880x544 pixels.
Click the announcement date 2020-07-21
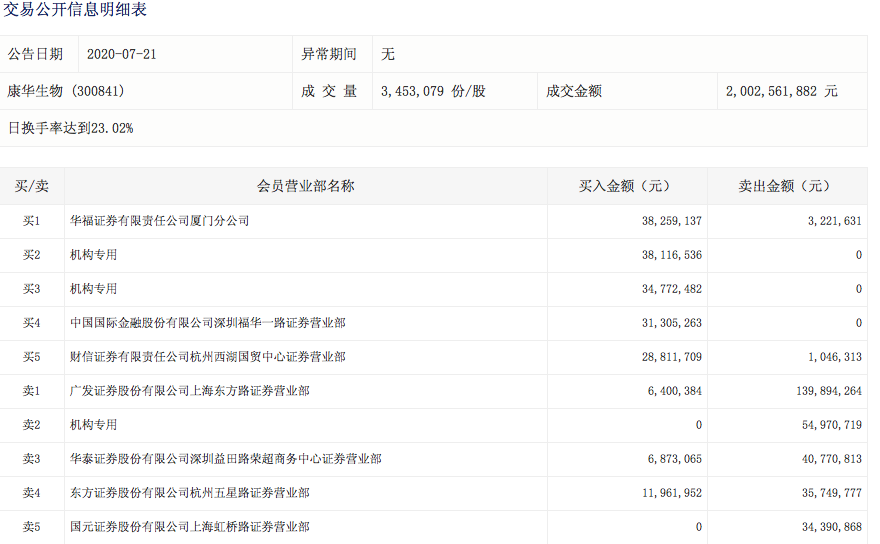121,54
